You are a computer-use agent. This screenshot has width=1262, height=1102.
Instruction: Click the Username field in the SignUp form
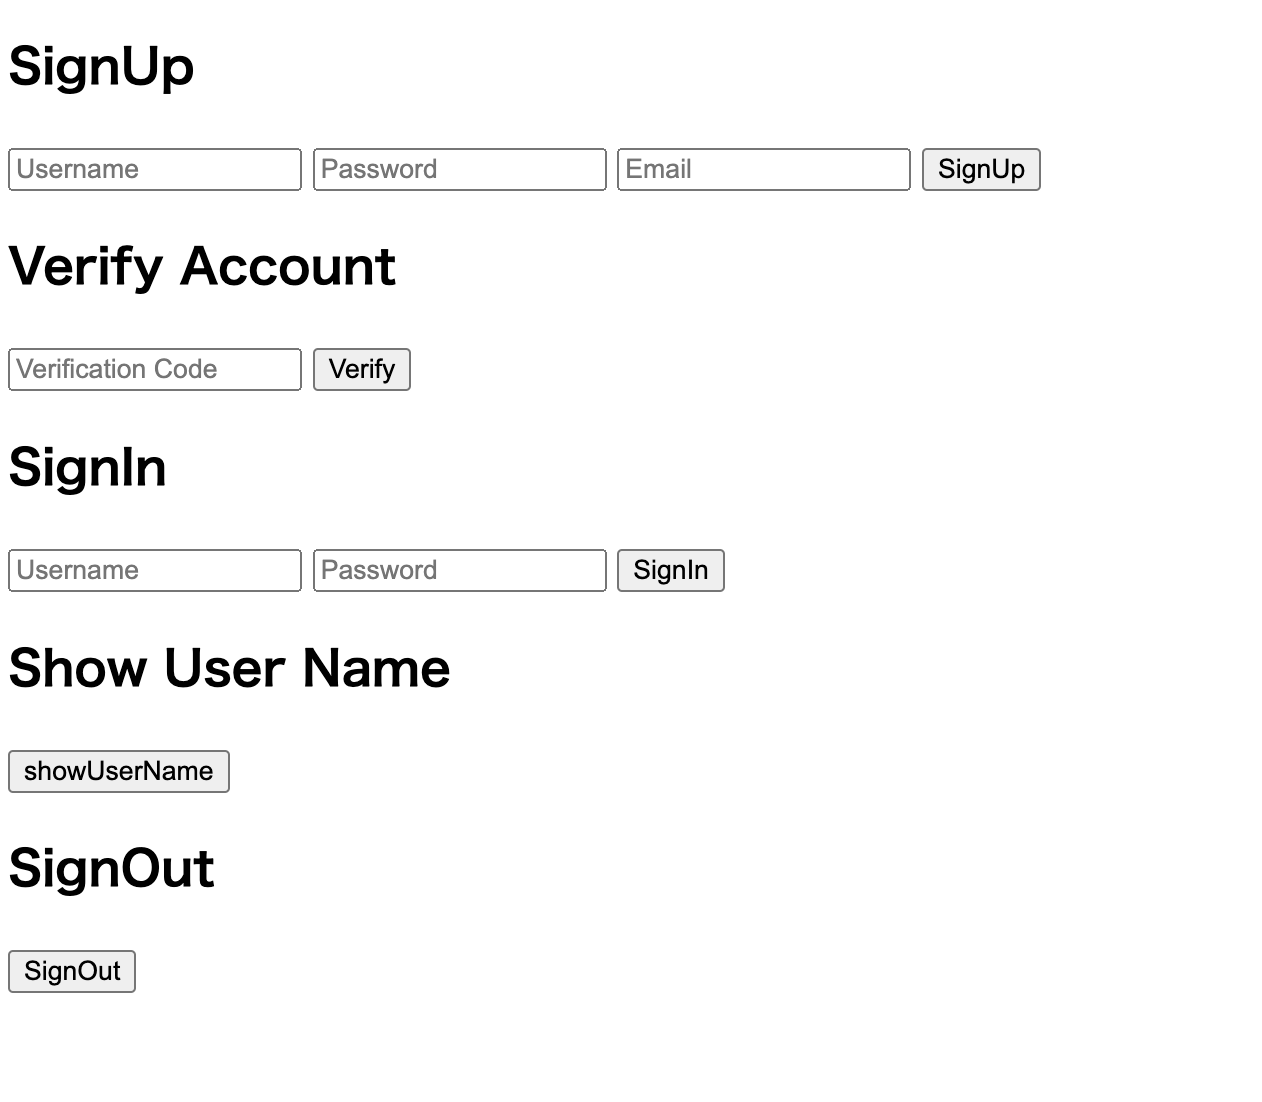click(154, 170)
